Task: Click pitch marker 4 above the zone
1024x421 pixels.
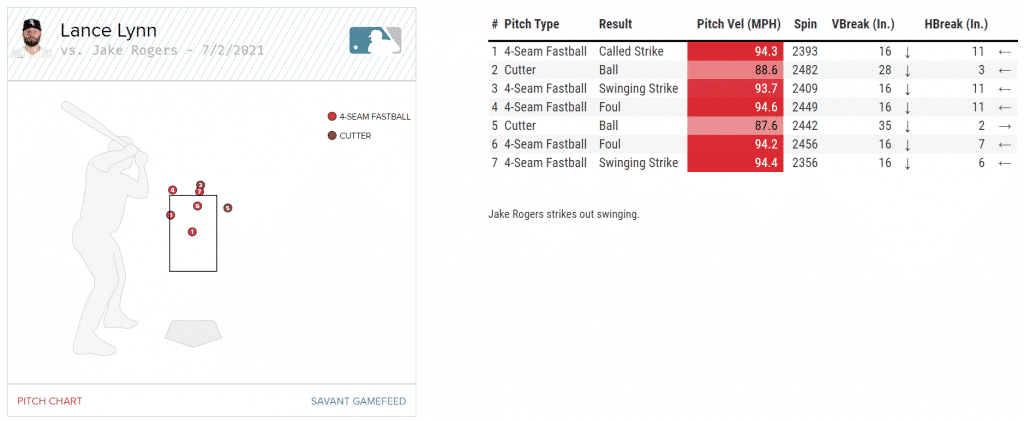Action: pyautogui.click(x=173, y=190)
